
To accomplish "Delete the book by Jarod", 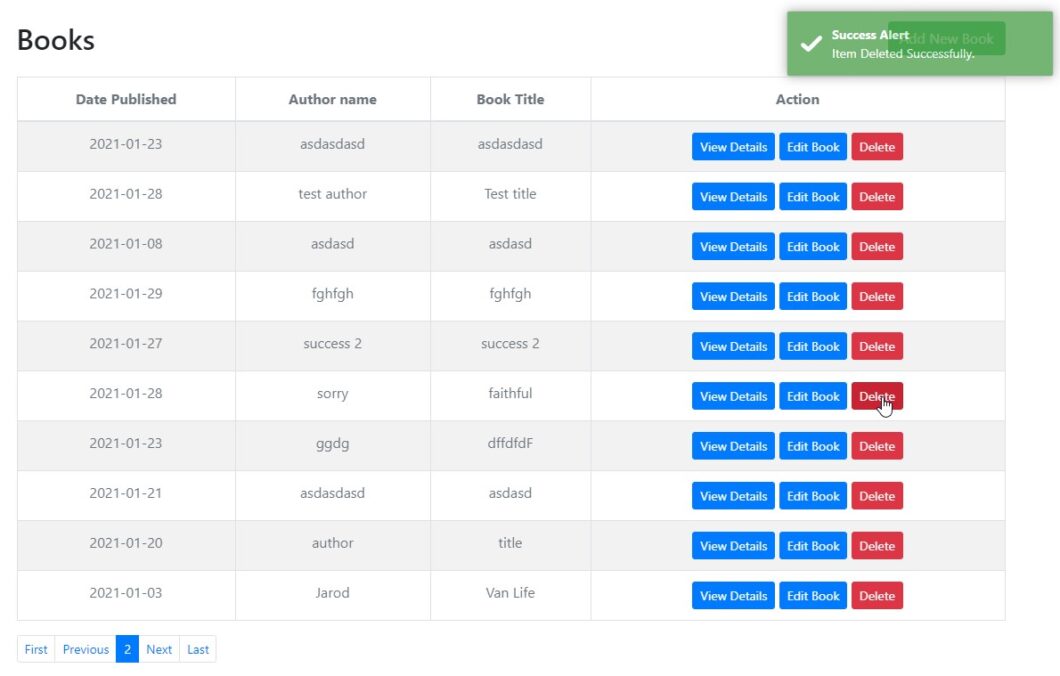I will [876, 596].
